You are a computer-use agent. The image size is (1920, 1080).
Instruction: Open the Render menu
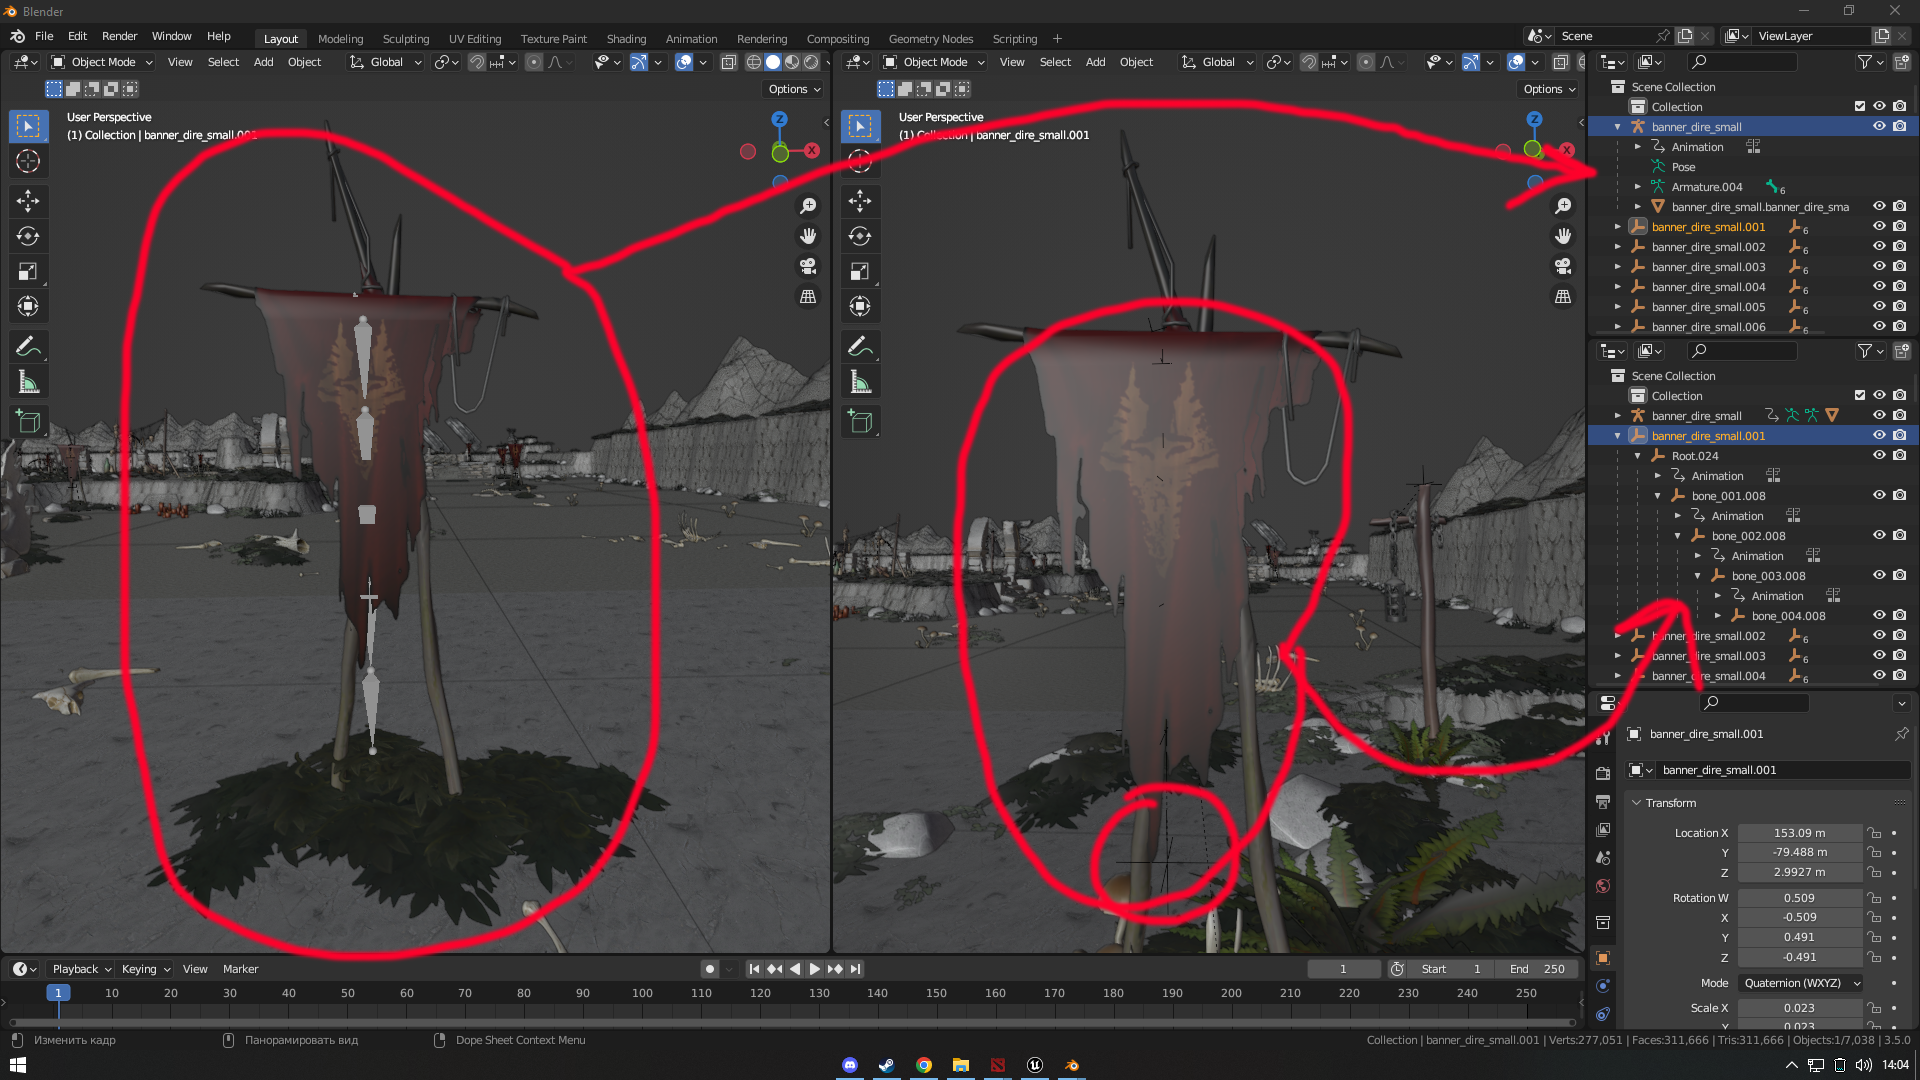click(119, 36)
